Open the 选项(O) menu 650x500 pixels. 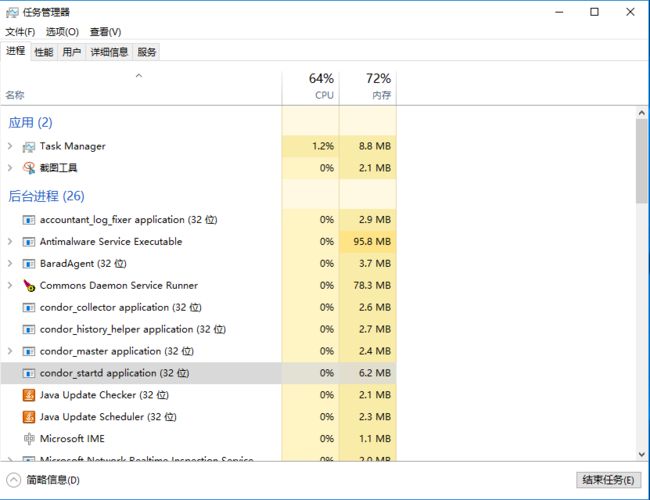(62, 32)
